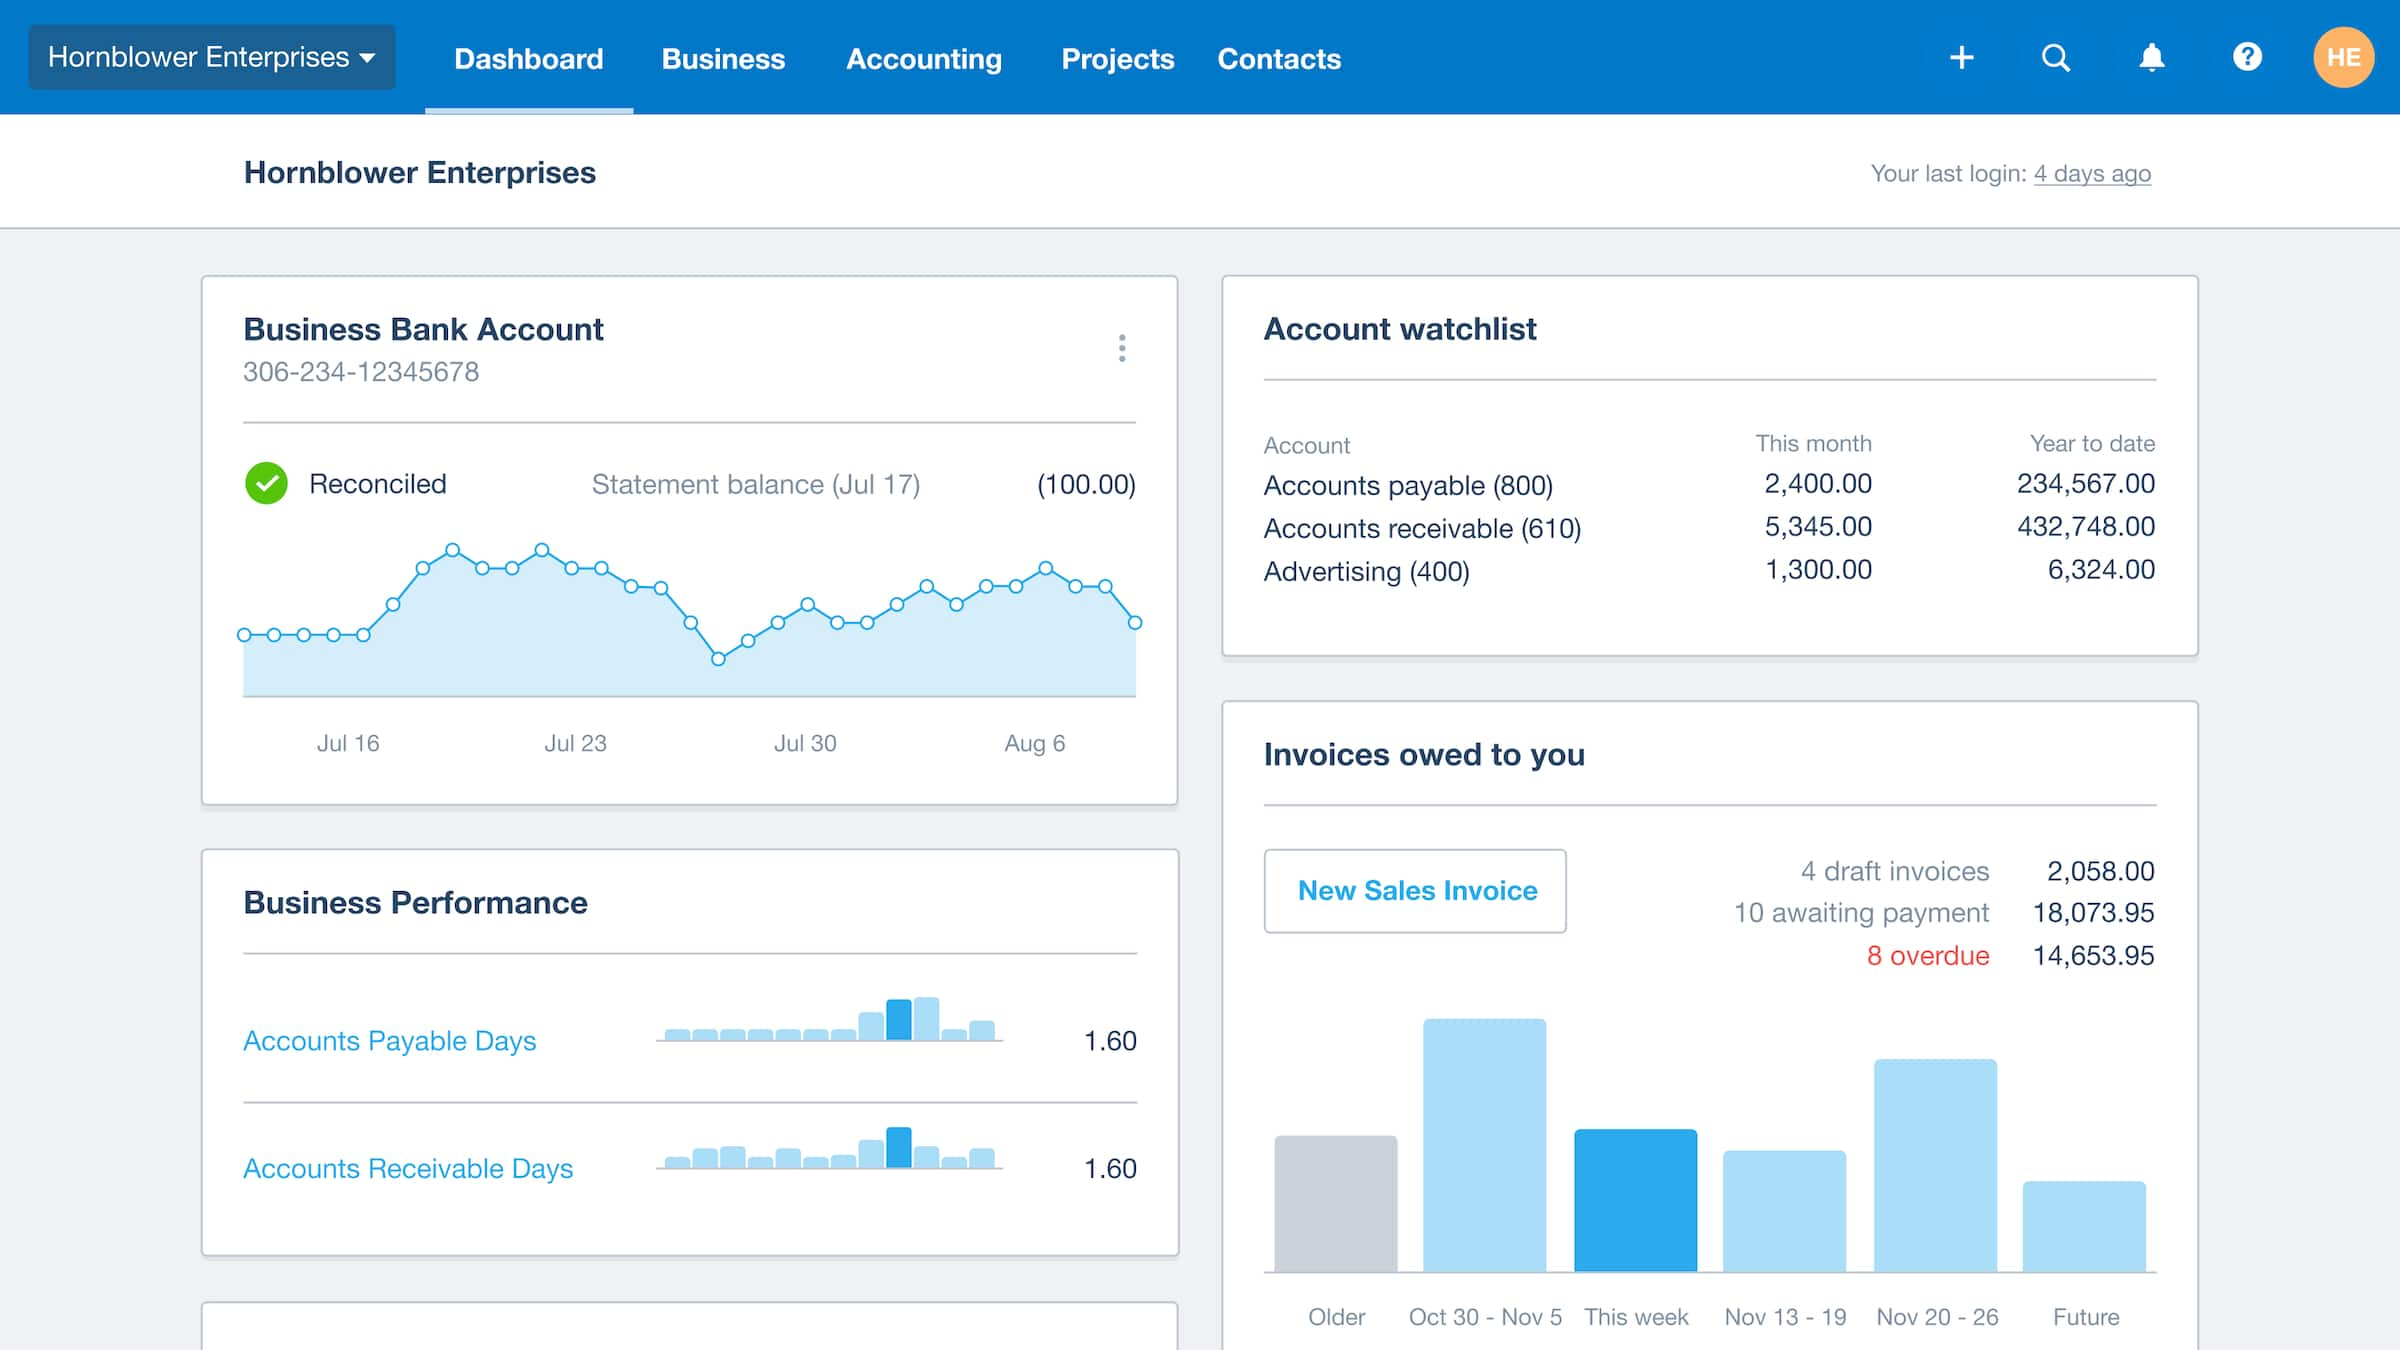The image size is (2400, 1350).
Task: Click the Hornblower Enterprises dropdown arrow
Action: [x=368, y=58]
